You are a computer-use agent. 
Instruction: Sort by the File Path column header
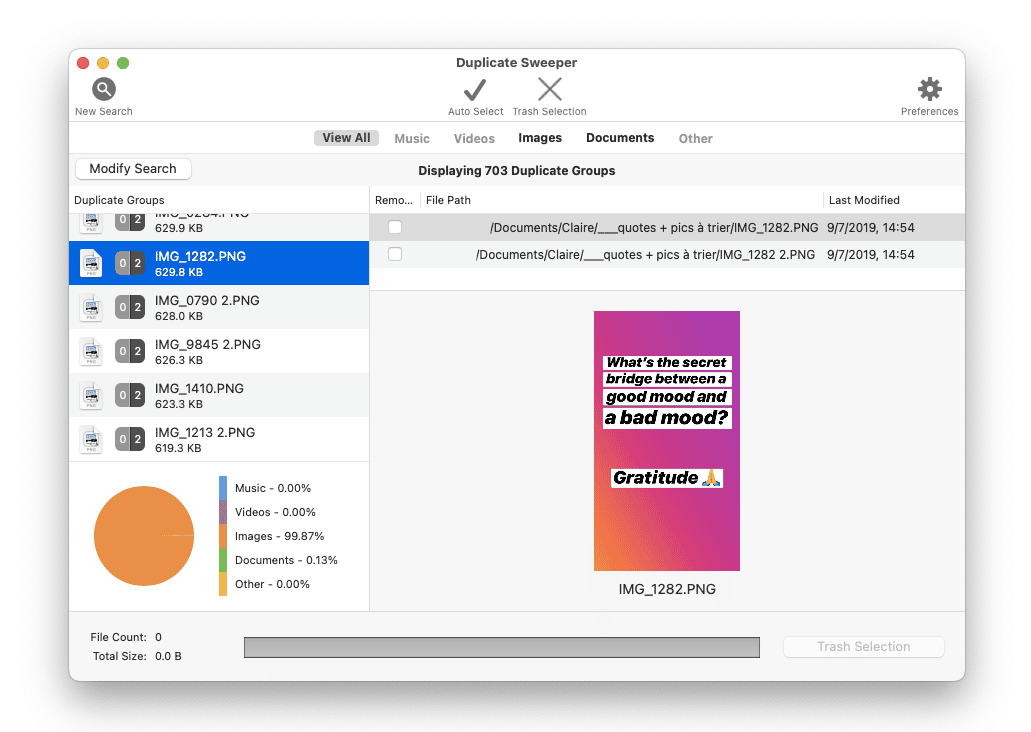tap(449, 200)
